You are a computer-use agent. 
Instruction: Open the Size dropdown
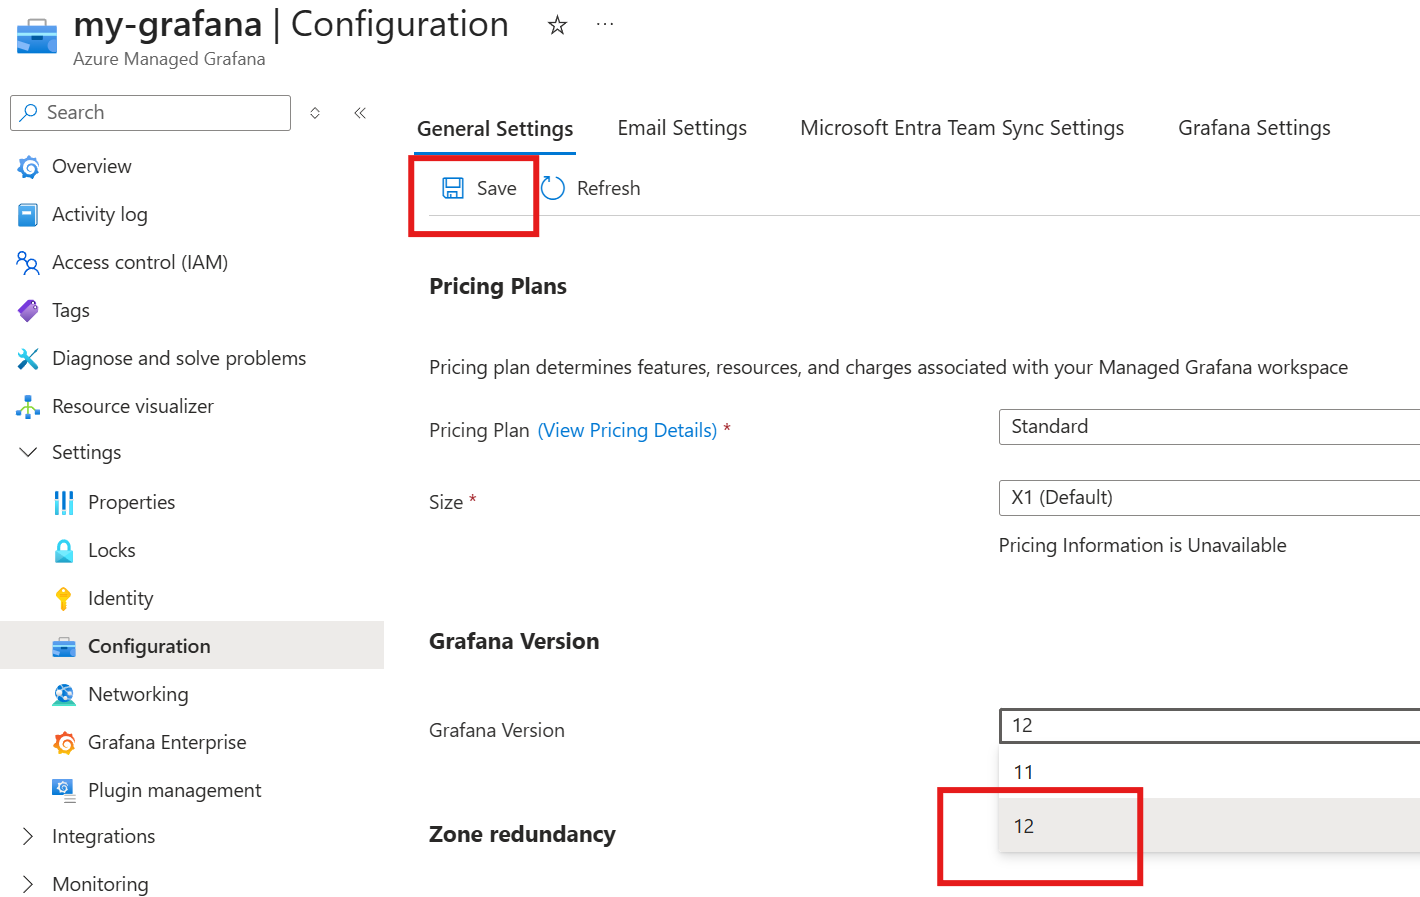[1208, 498]
